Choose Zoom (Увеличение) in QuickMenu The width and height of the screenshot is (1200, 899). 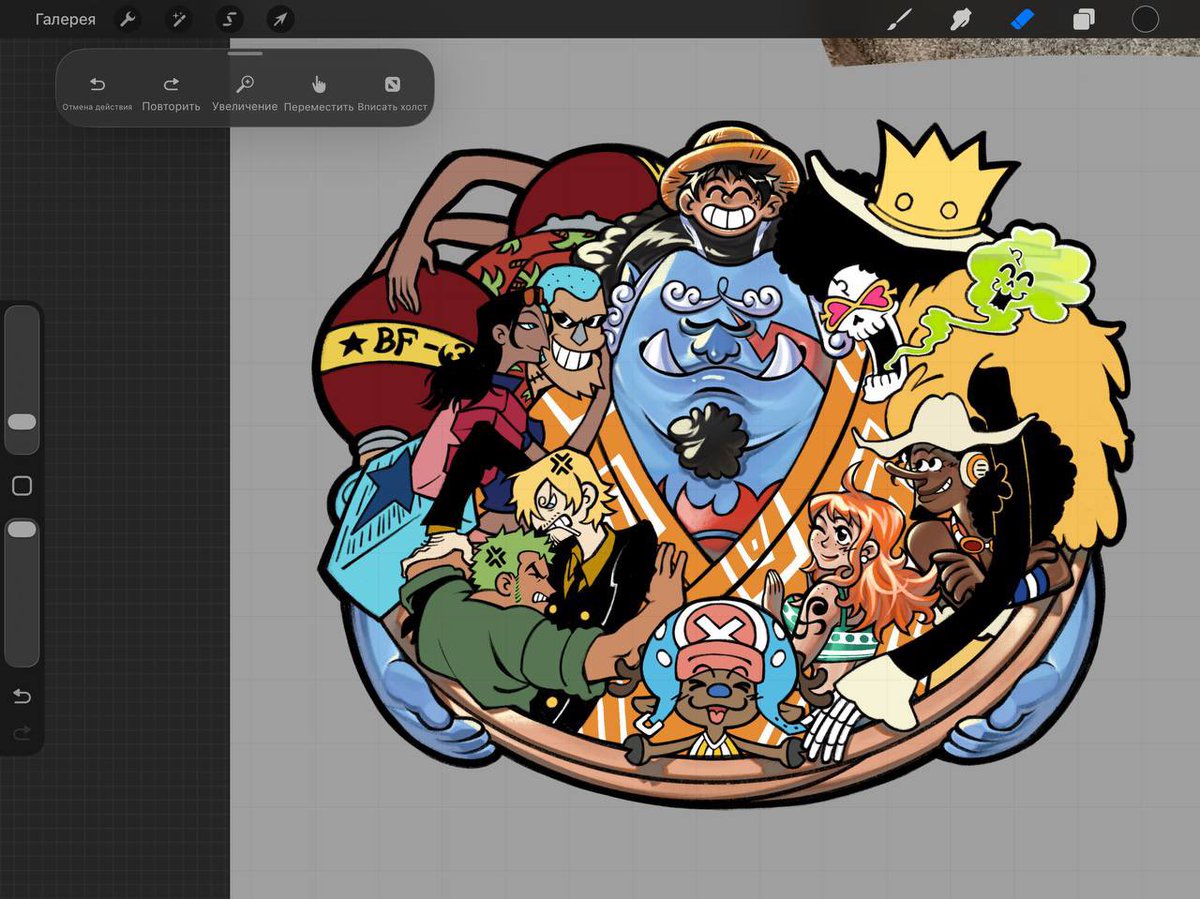[x=245, y=93]
